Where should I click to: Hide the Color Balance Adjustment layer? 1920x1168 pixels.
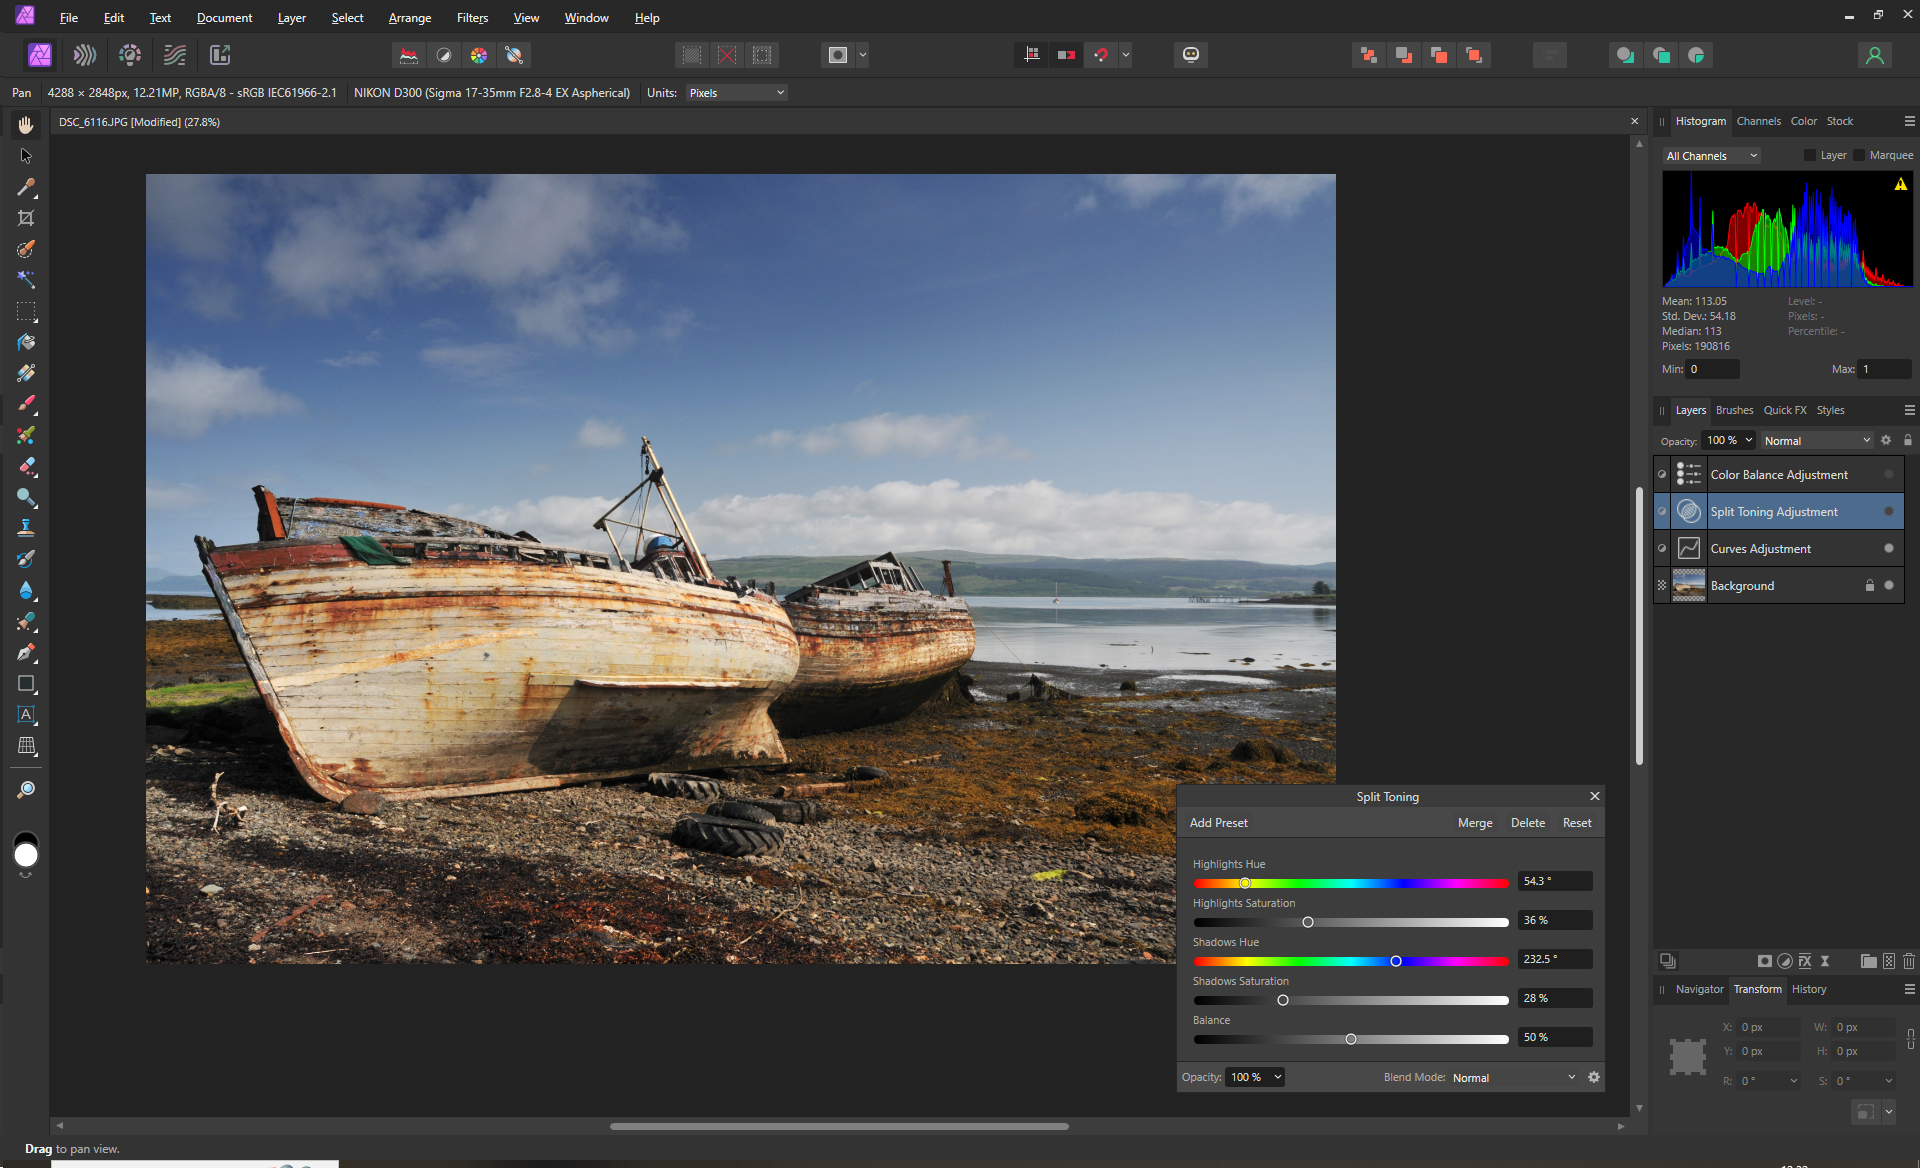click(x=1889, y=475)
